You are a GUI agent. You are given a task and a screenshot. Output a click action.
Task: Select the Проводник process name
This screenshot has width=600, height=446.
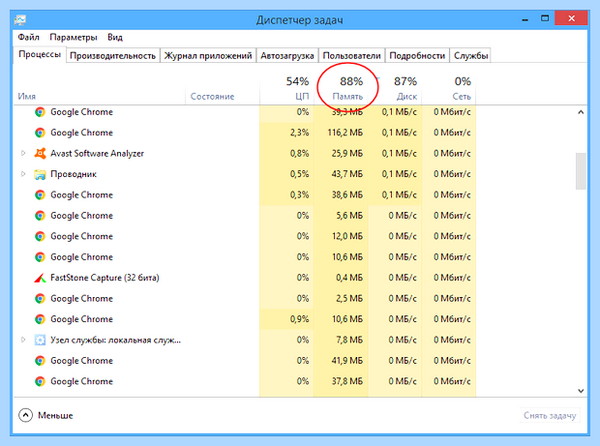[73, 174]
